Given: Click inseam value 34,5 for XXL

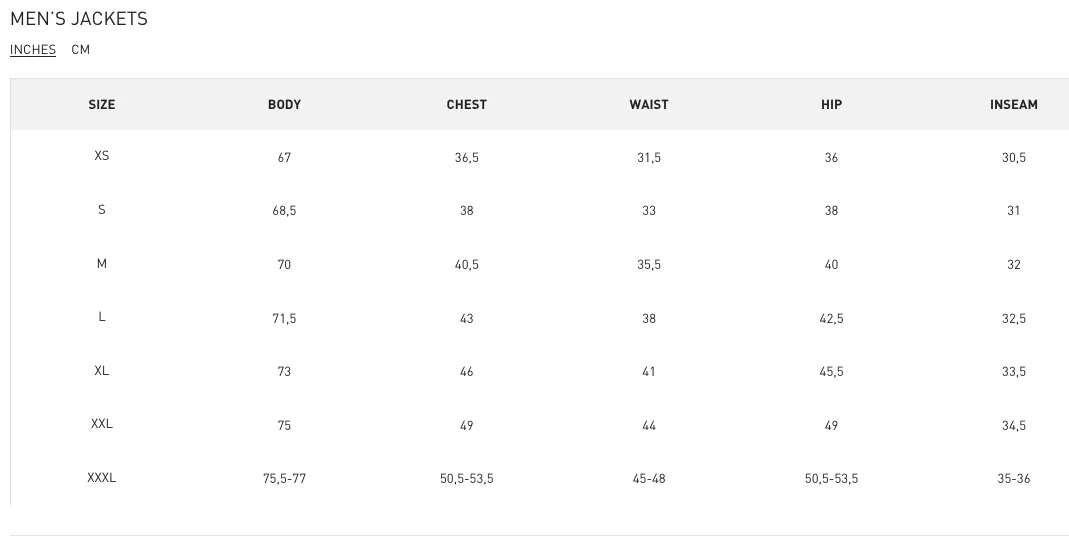Looking at the screenshot, I should 1014,426.
